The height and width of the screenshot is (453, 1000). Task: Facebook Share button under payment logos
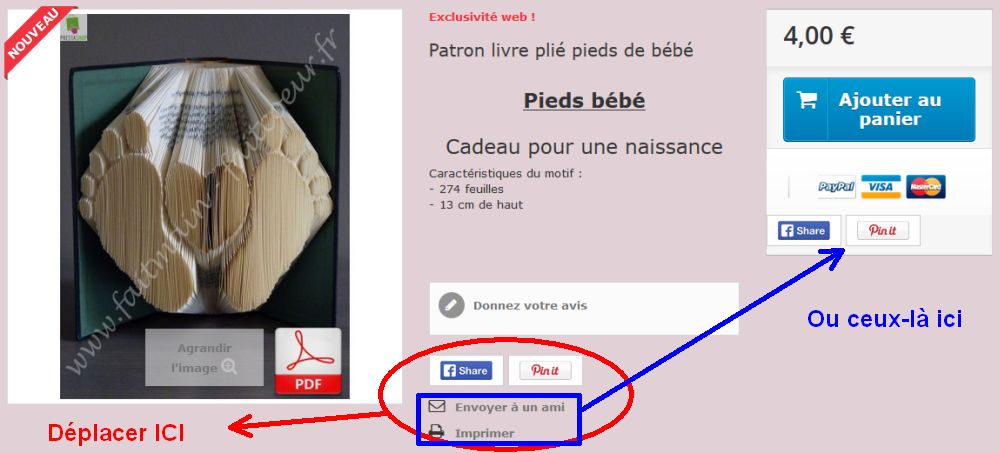(804, 230)
